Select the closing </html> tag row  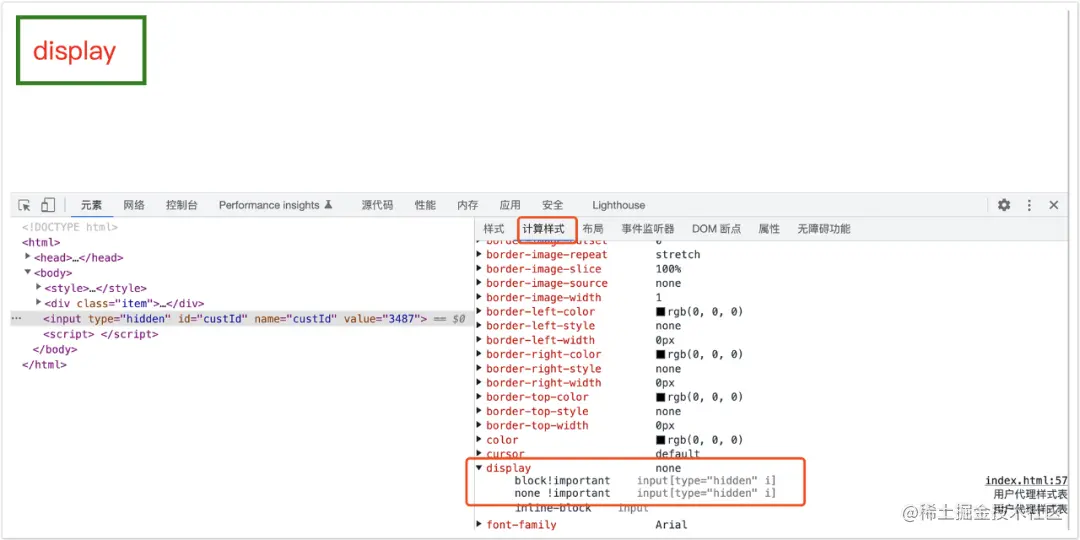(44, 364)
